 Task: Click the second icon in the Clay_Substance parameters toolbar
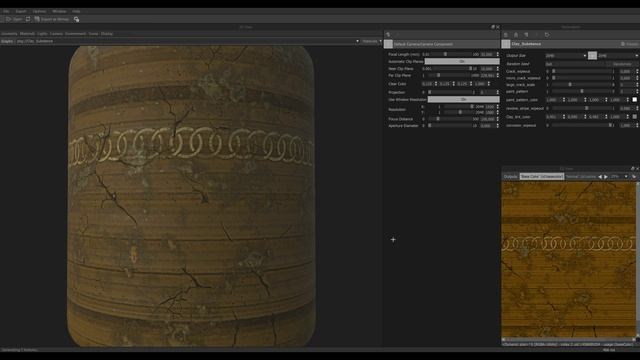516,35
